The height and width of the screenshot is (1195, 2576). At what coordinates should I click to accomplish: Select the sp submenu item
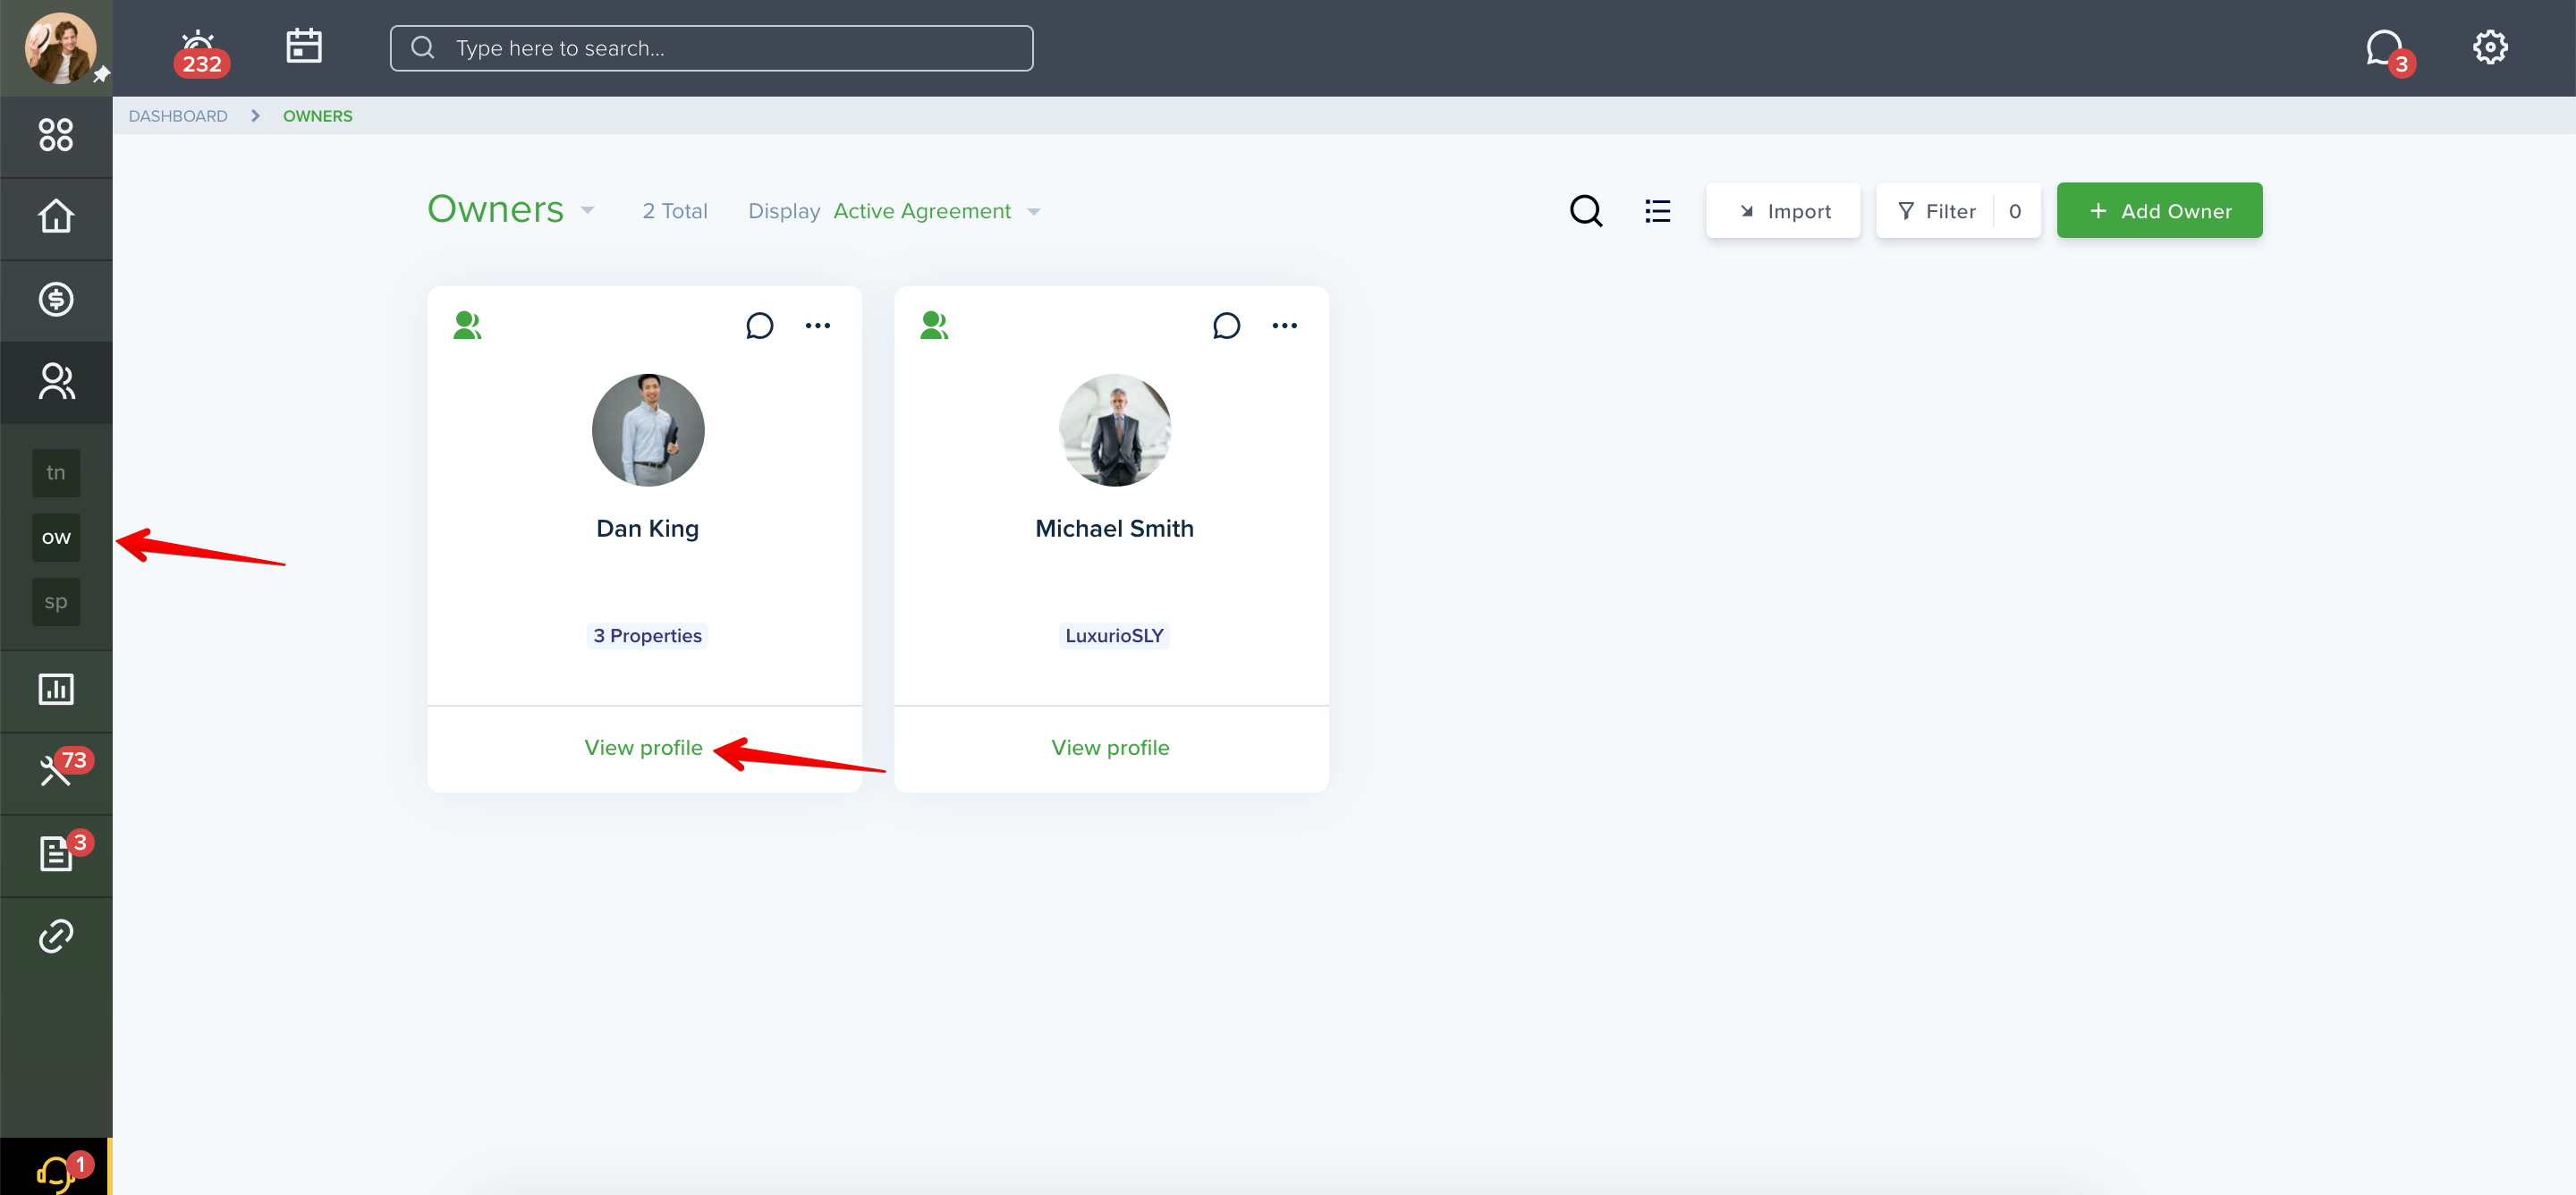click(x=56, y=602)
